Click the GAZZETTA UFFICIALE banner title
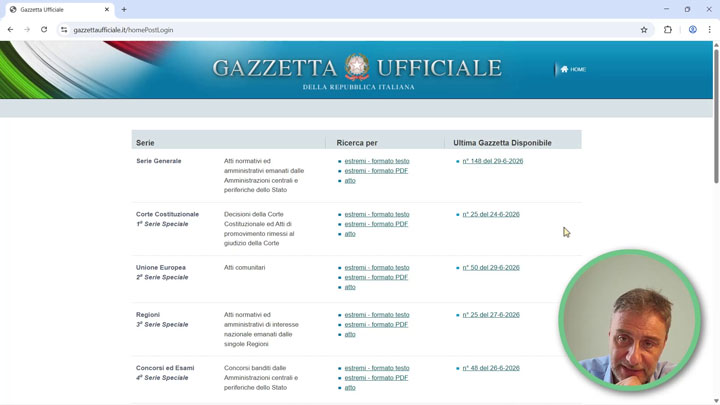The height and width of the screenshot is (405, 720). point(357,68)
